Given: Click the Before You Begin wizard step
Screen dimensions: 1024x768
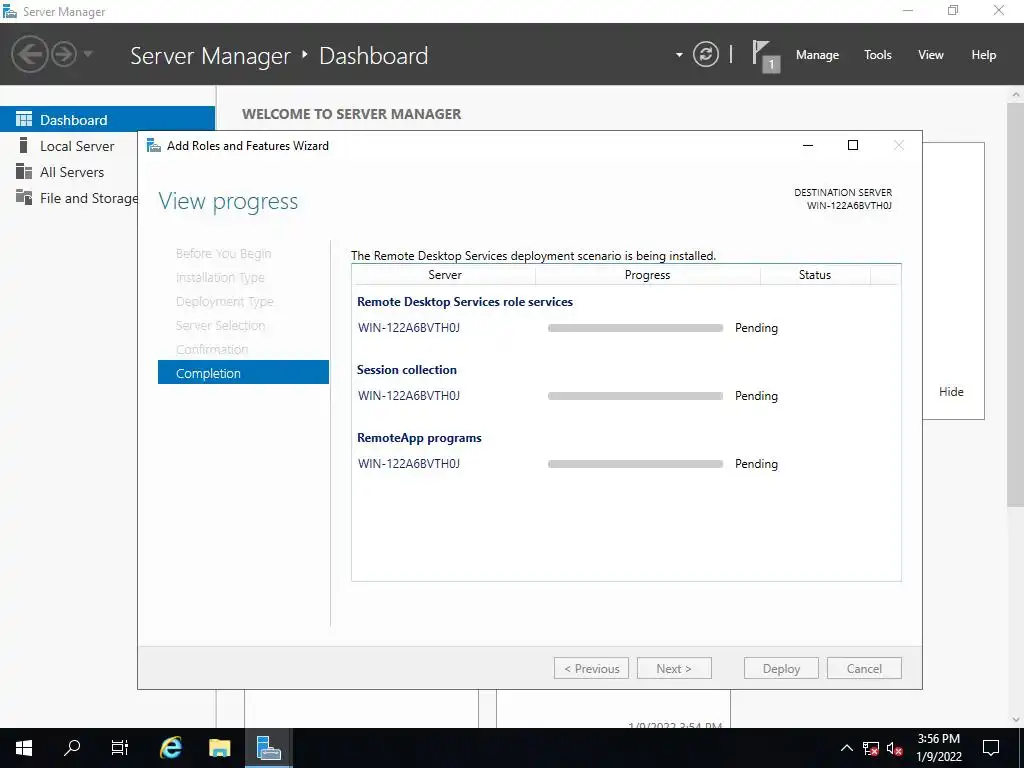Looking at the screenshot, I should 223,253.
